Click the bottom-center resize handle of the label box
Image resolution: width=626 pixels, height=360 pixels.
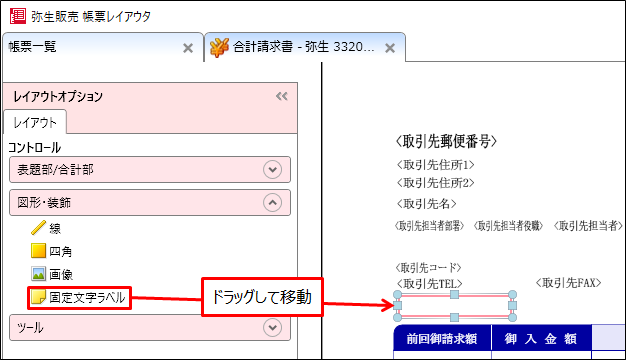[454, 318]
